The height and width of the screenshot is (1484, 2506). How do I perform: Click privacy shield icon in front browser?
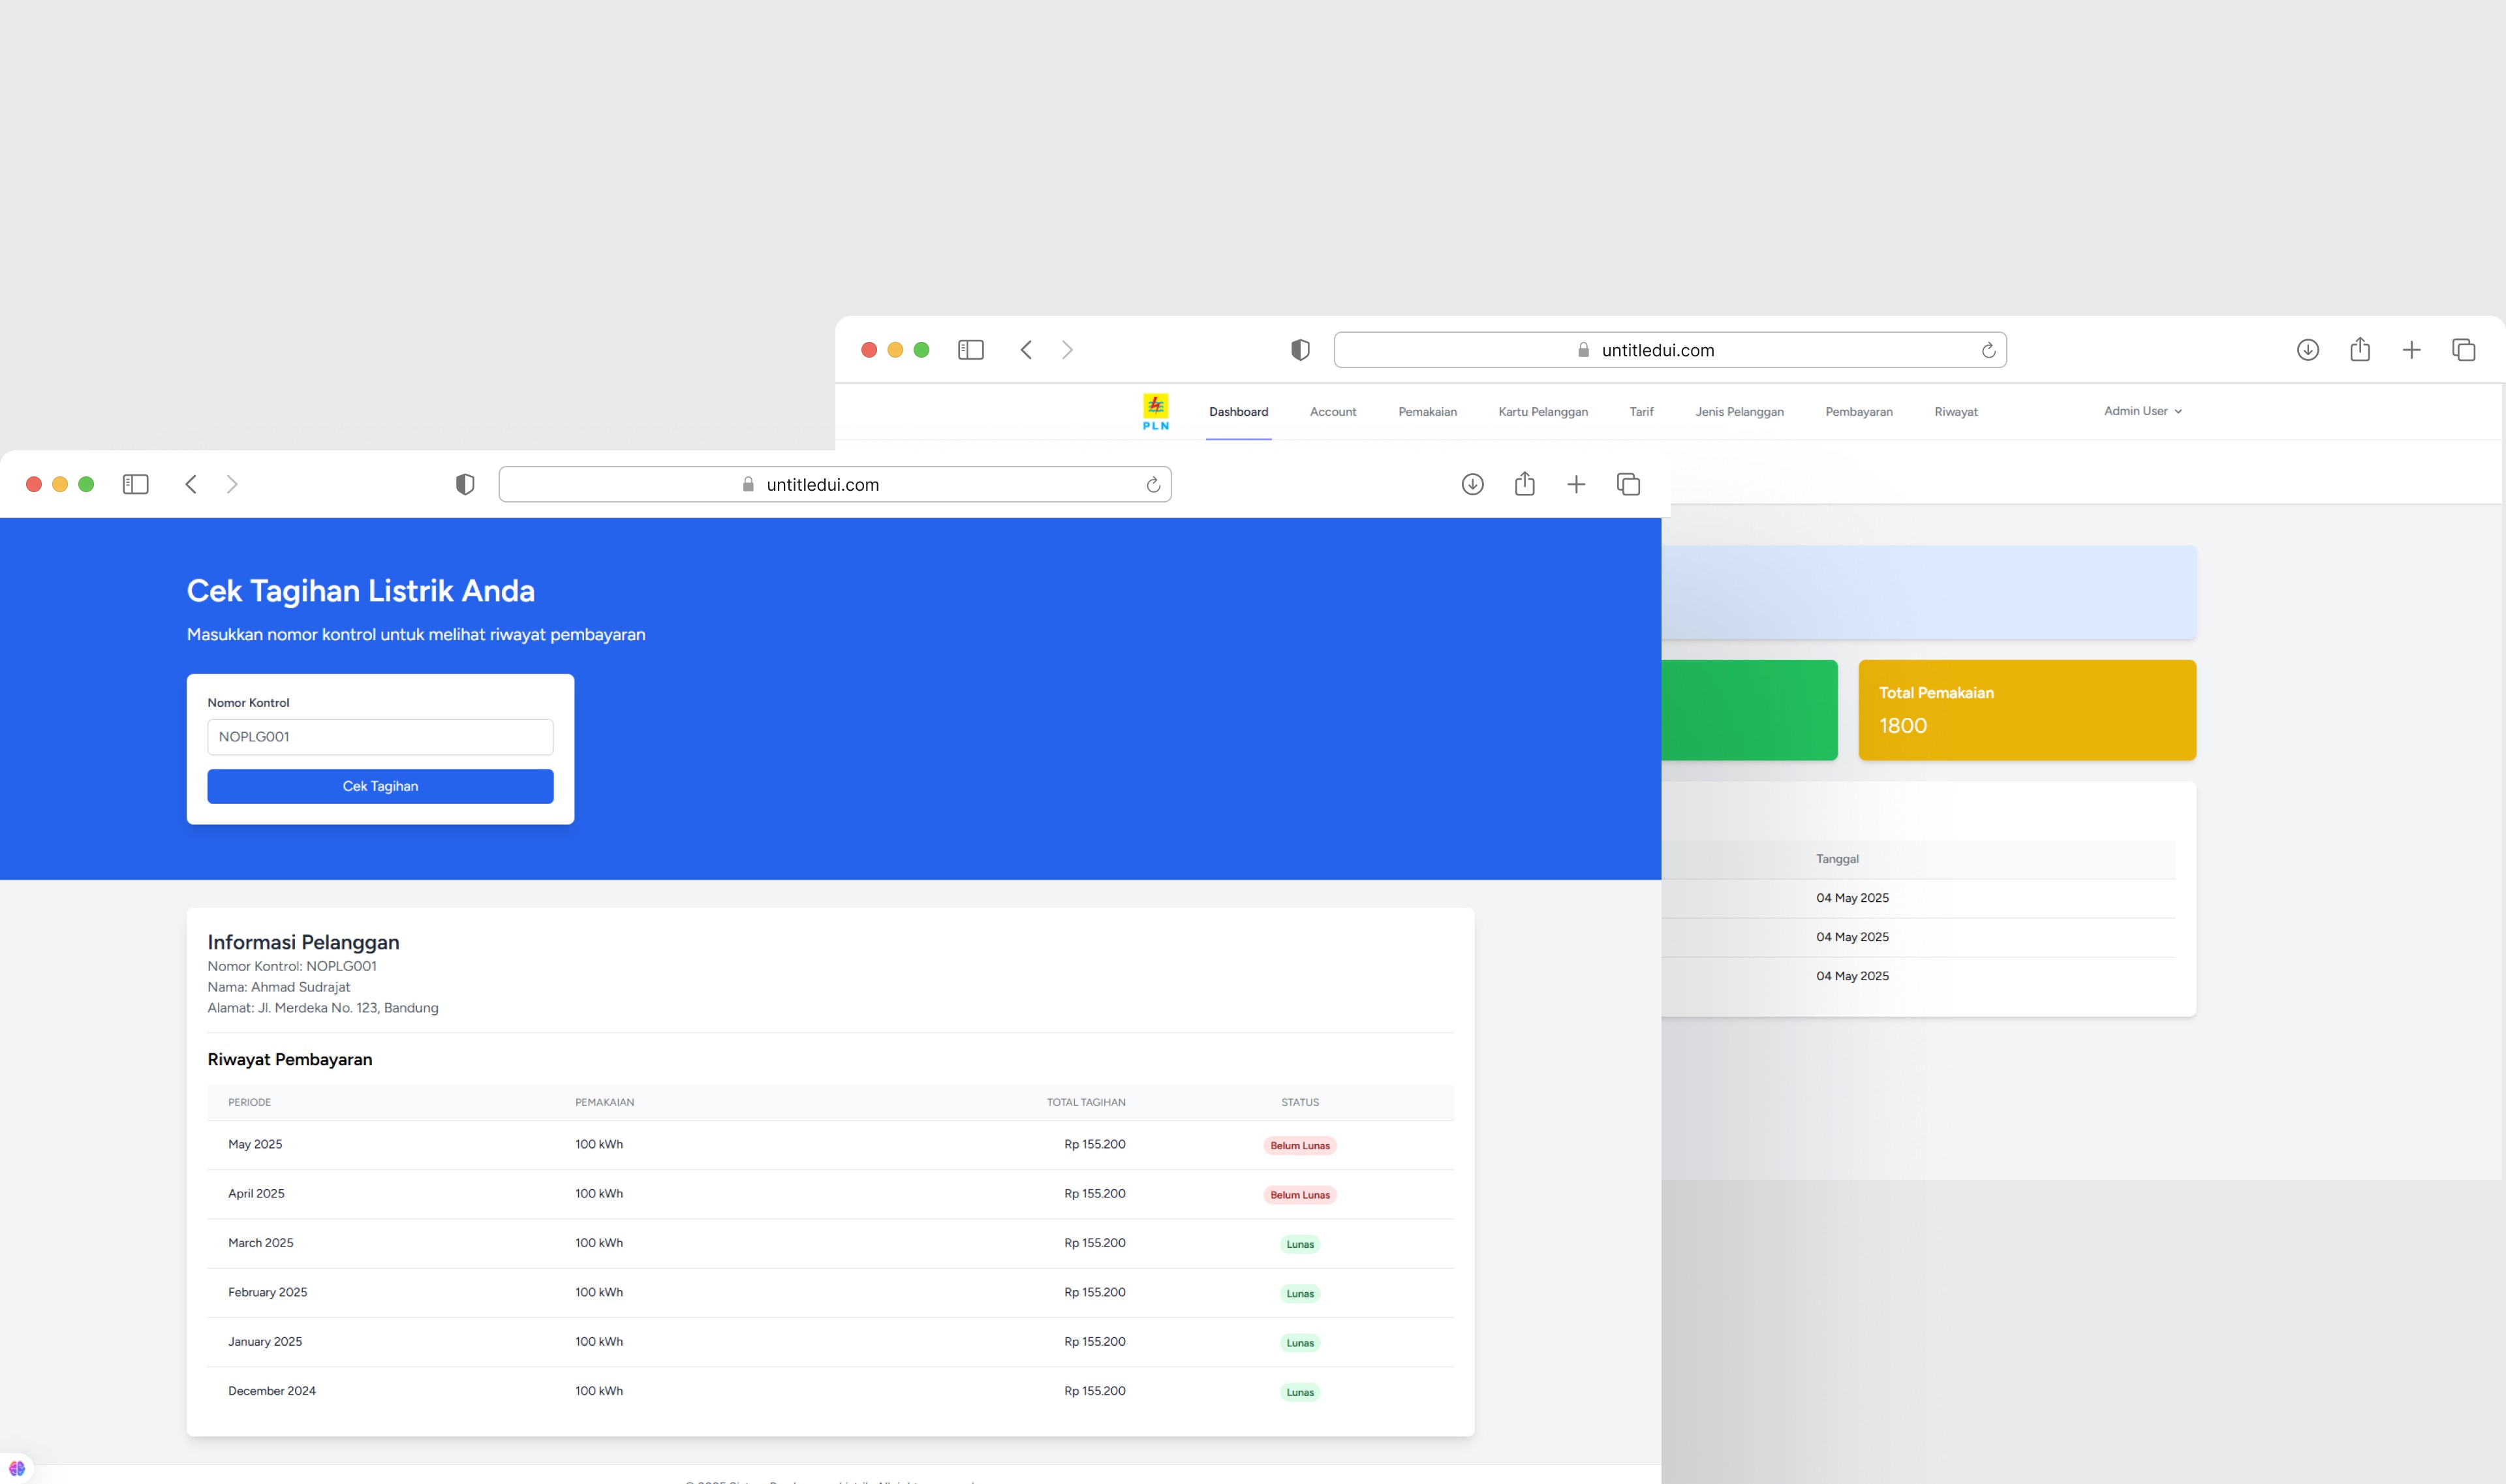465,484
